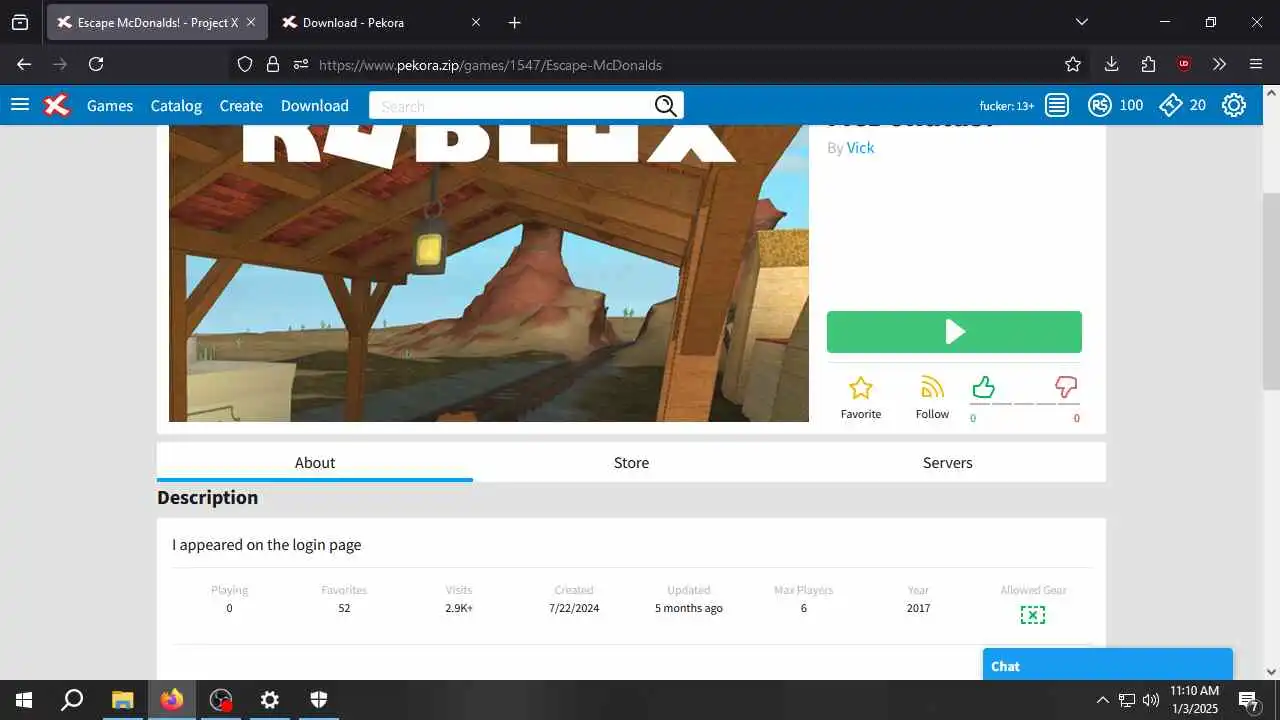Click the fucker: 13+ username label
The image size is (1280, 720).
tap(1007, 106)
